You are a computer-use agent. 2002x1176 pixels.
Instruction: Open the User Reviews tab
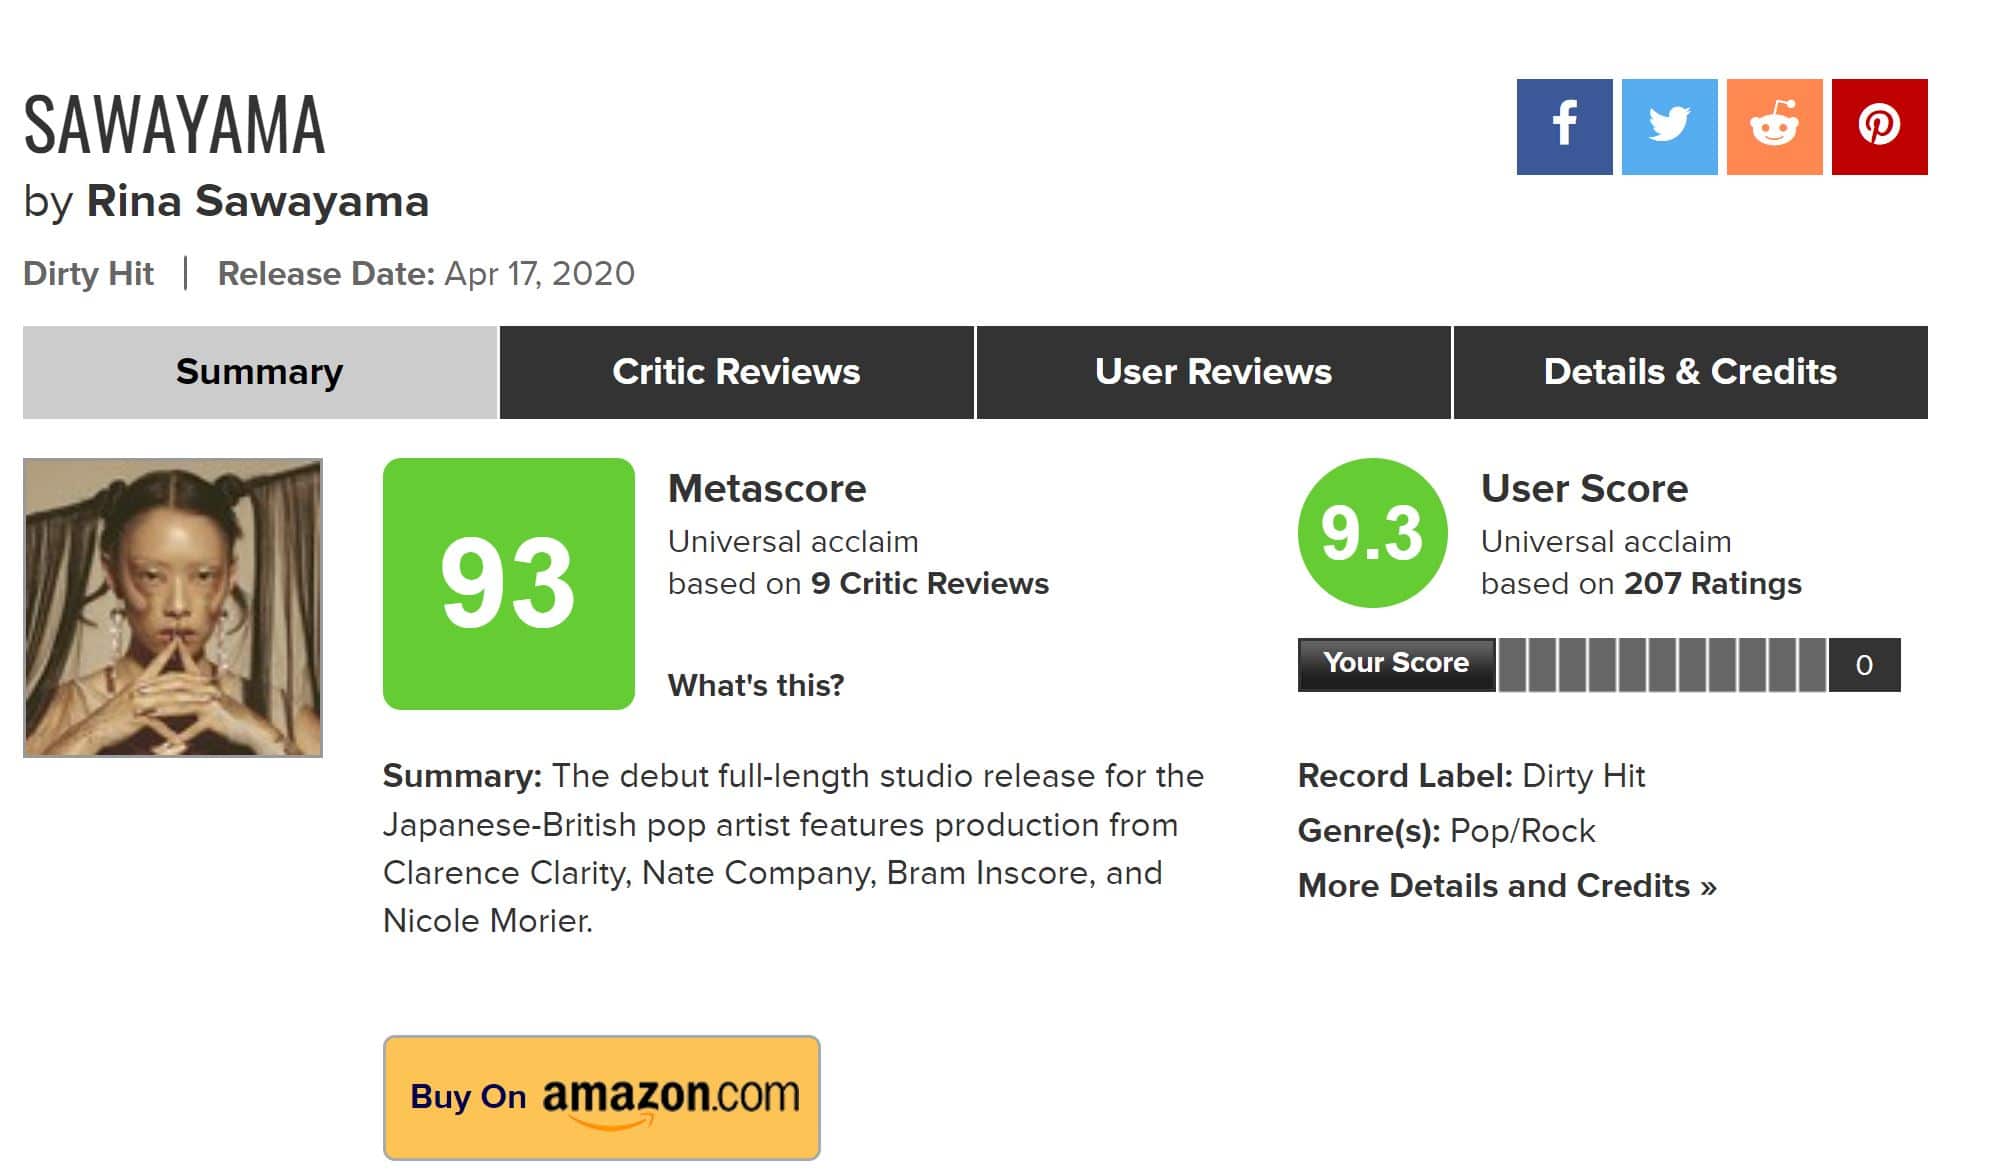(1213, 372)
